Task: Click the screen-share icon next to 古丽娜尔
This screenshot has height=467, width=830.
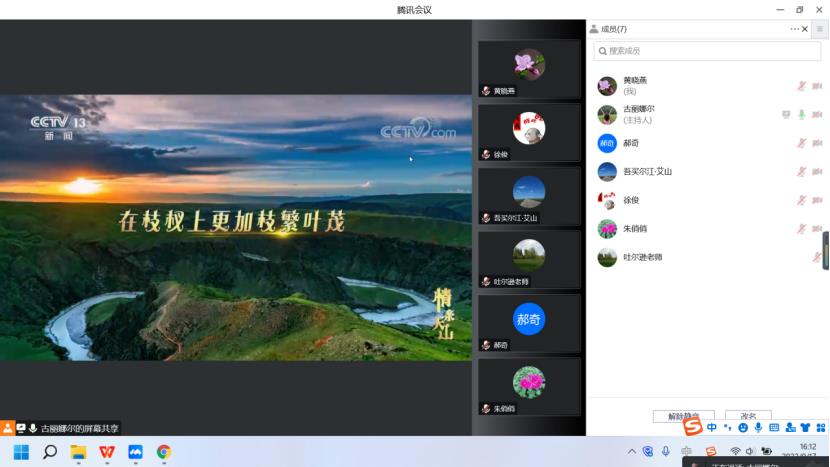Action: tap(786, 114)
